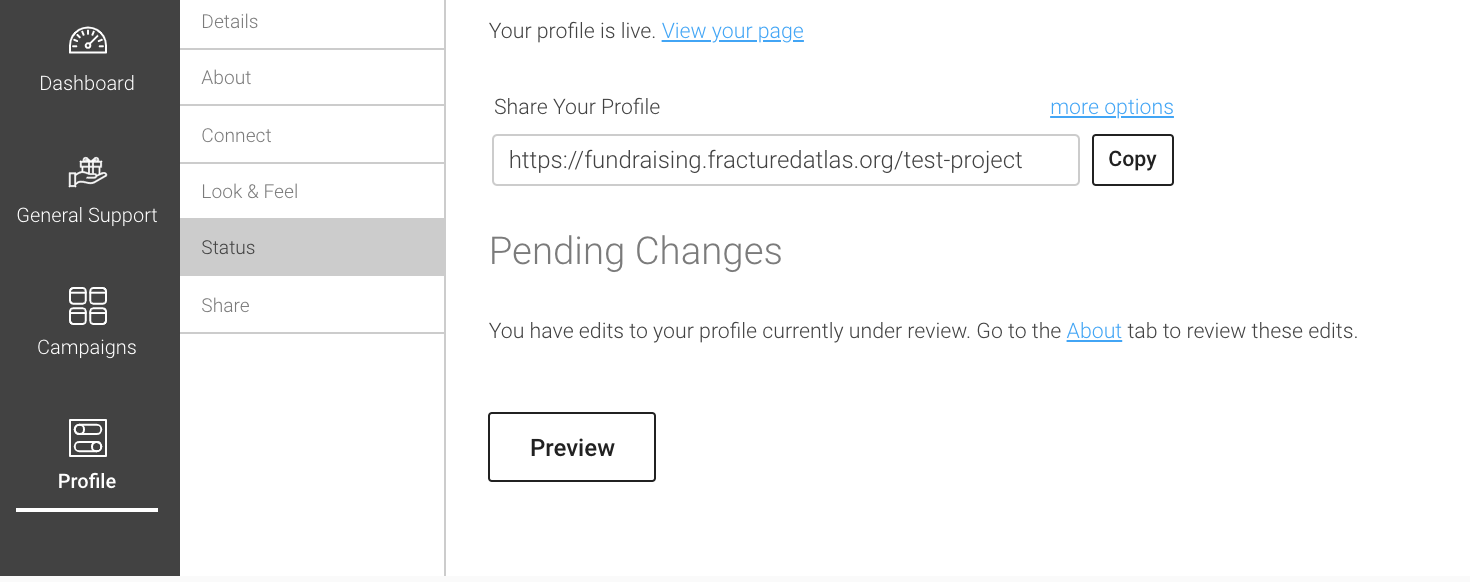1470x582 pixels.
Task: Open the Look & Feel tab
Action: click(x=312, y=191)
